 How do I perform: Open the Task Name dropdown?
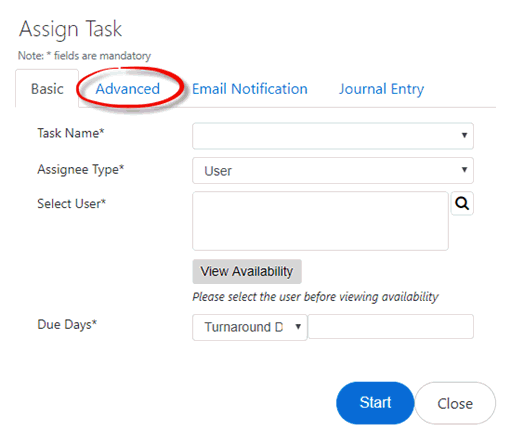coord(333,136)
